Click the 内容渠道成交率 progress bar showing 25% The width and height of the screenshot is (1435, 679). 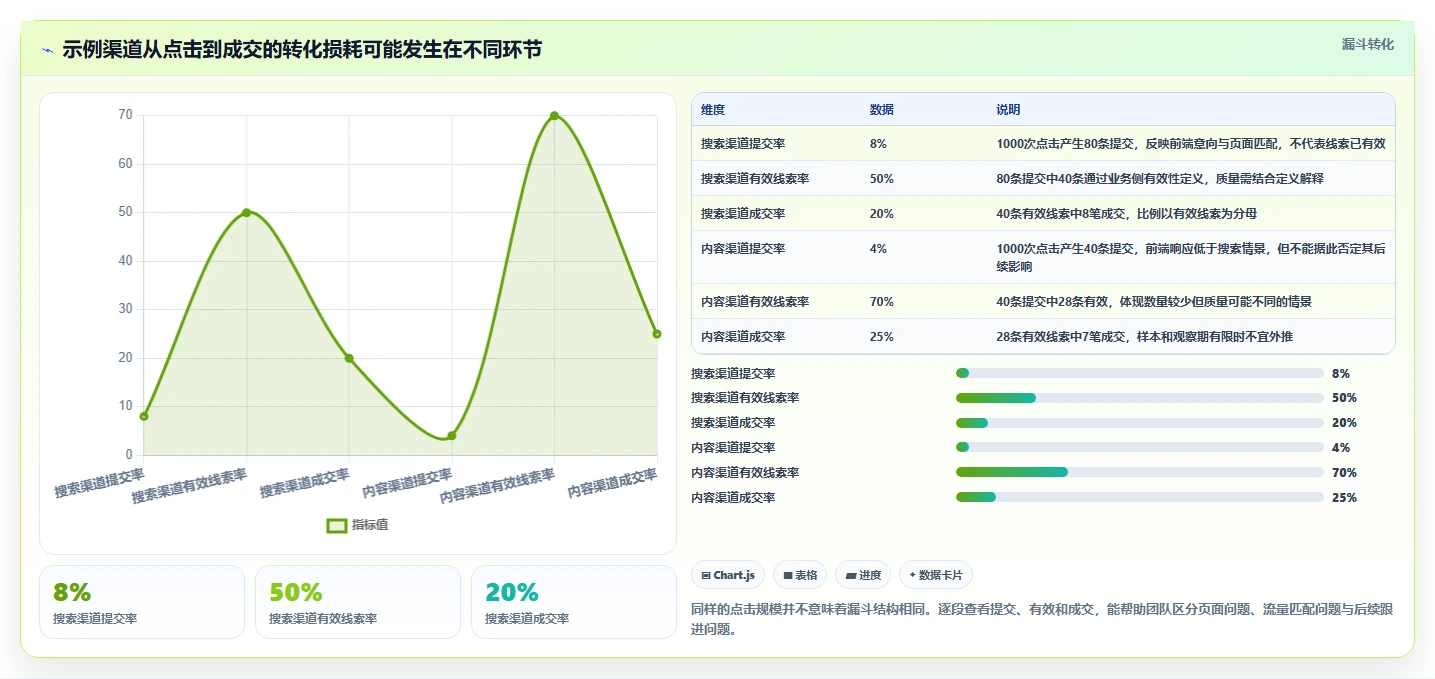pos(1140,497)
